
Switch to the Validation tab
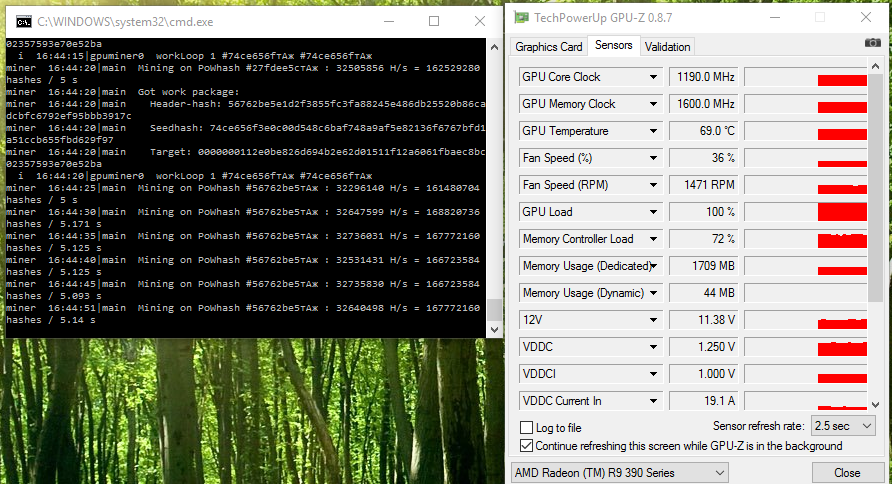[x=667, y=46]
